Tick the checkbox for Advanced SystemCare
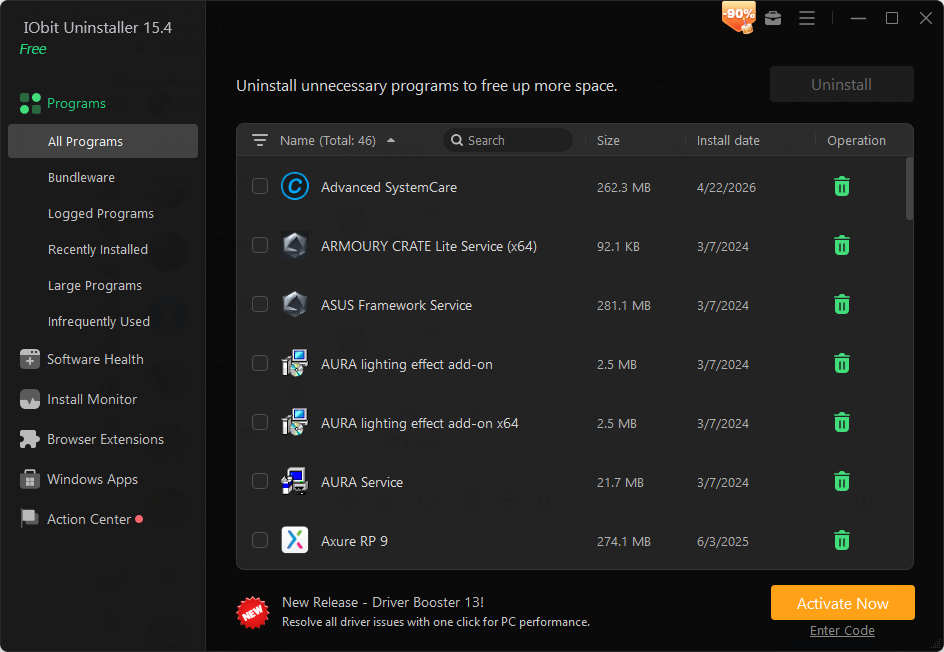944x652 pixels. pyautogui.click(x=260, y=186)
